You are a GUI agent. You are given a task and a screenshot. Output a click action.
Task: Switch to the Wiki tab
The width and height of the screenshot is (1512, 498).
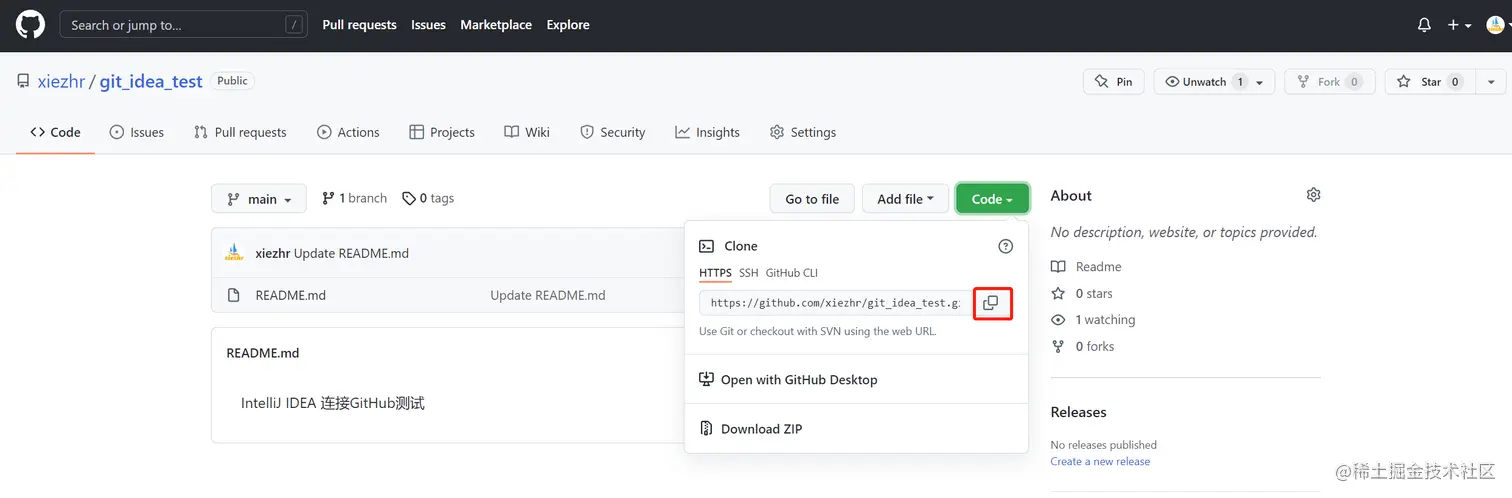point(527,132)
